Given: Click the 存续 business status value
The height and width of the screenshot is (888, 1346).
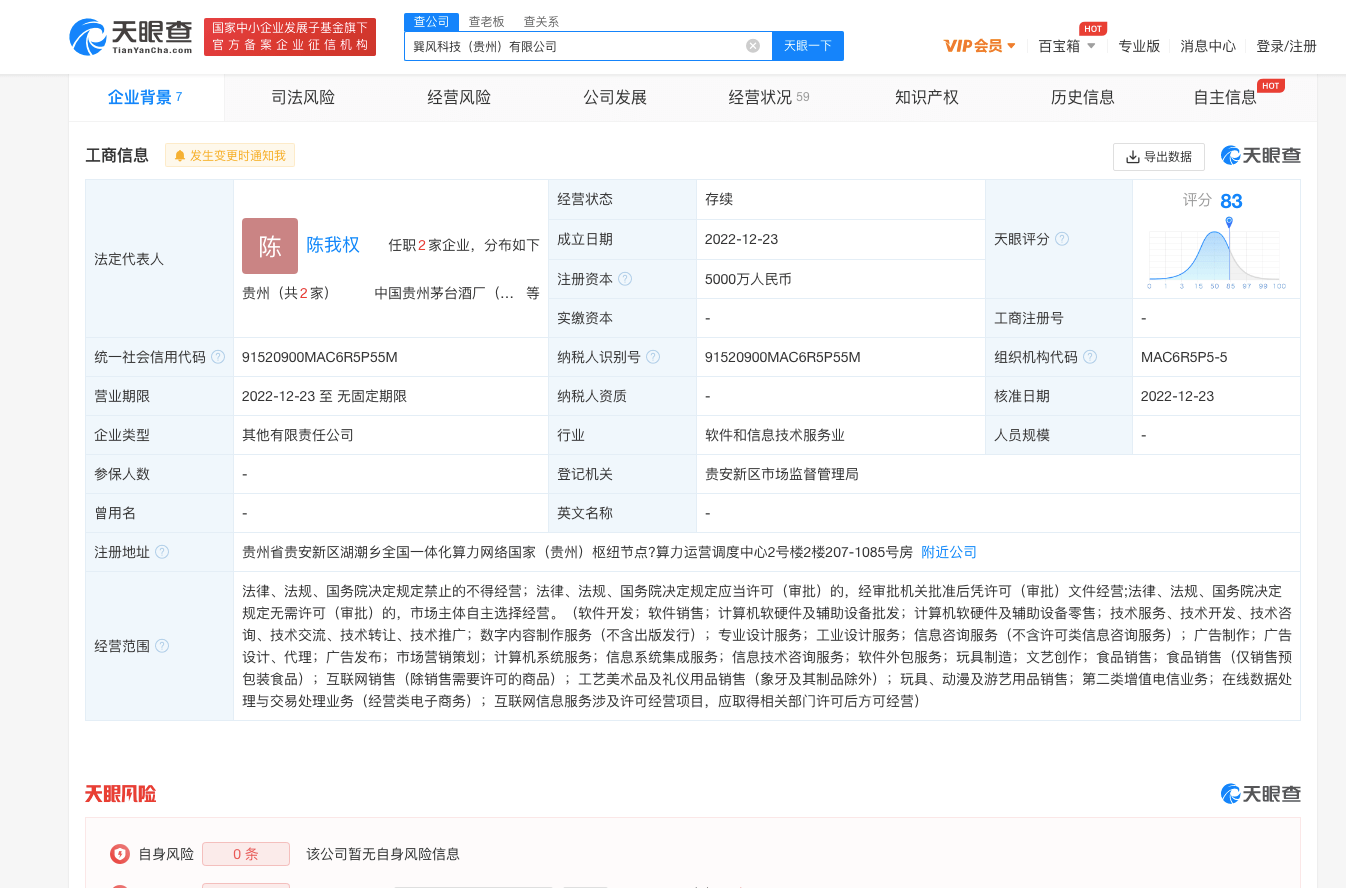Looking at the screenshot, I should point(719,199).
